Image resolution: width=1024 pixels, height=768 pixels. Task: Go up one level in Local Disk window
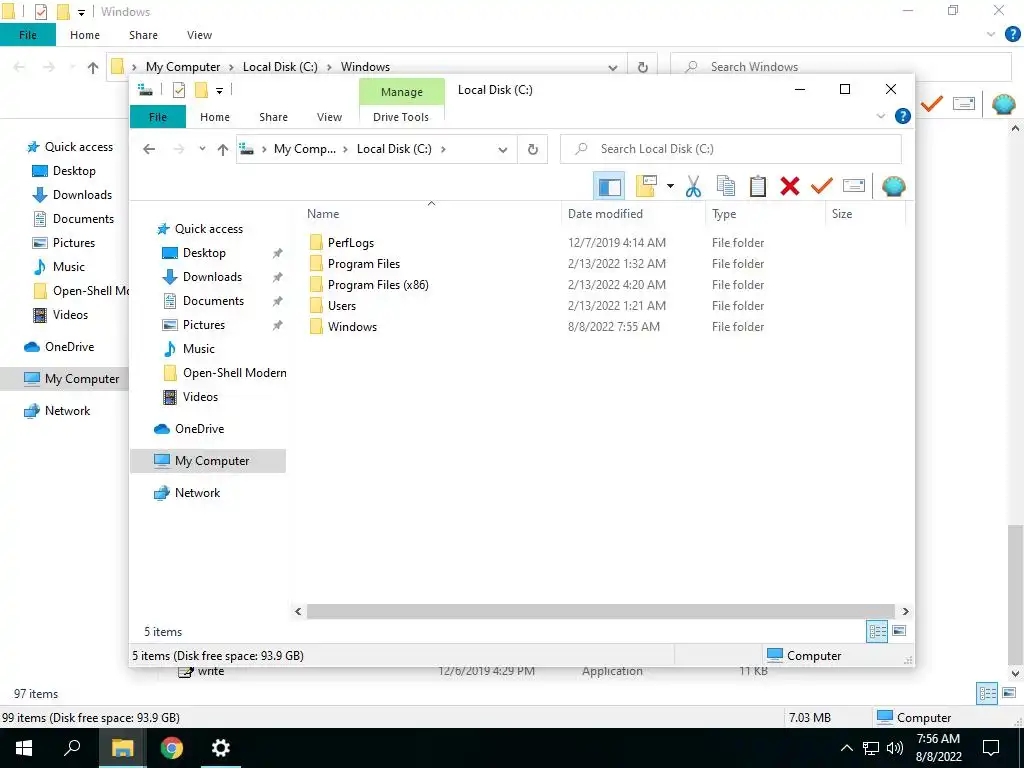223,150
